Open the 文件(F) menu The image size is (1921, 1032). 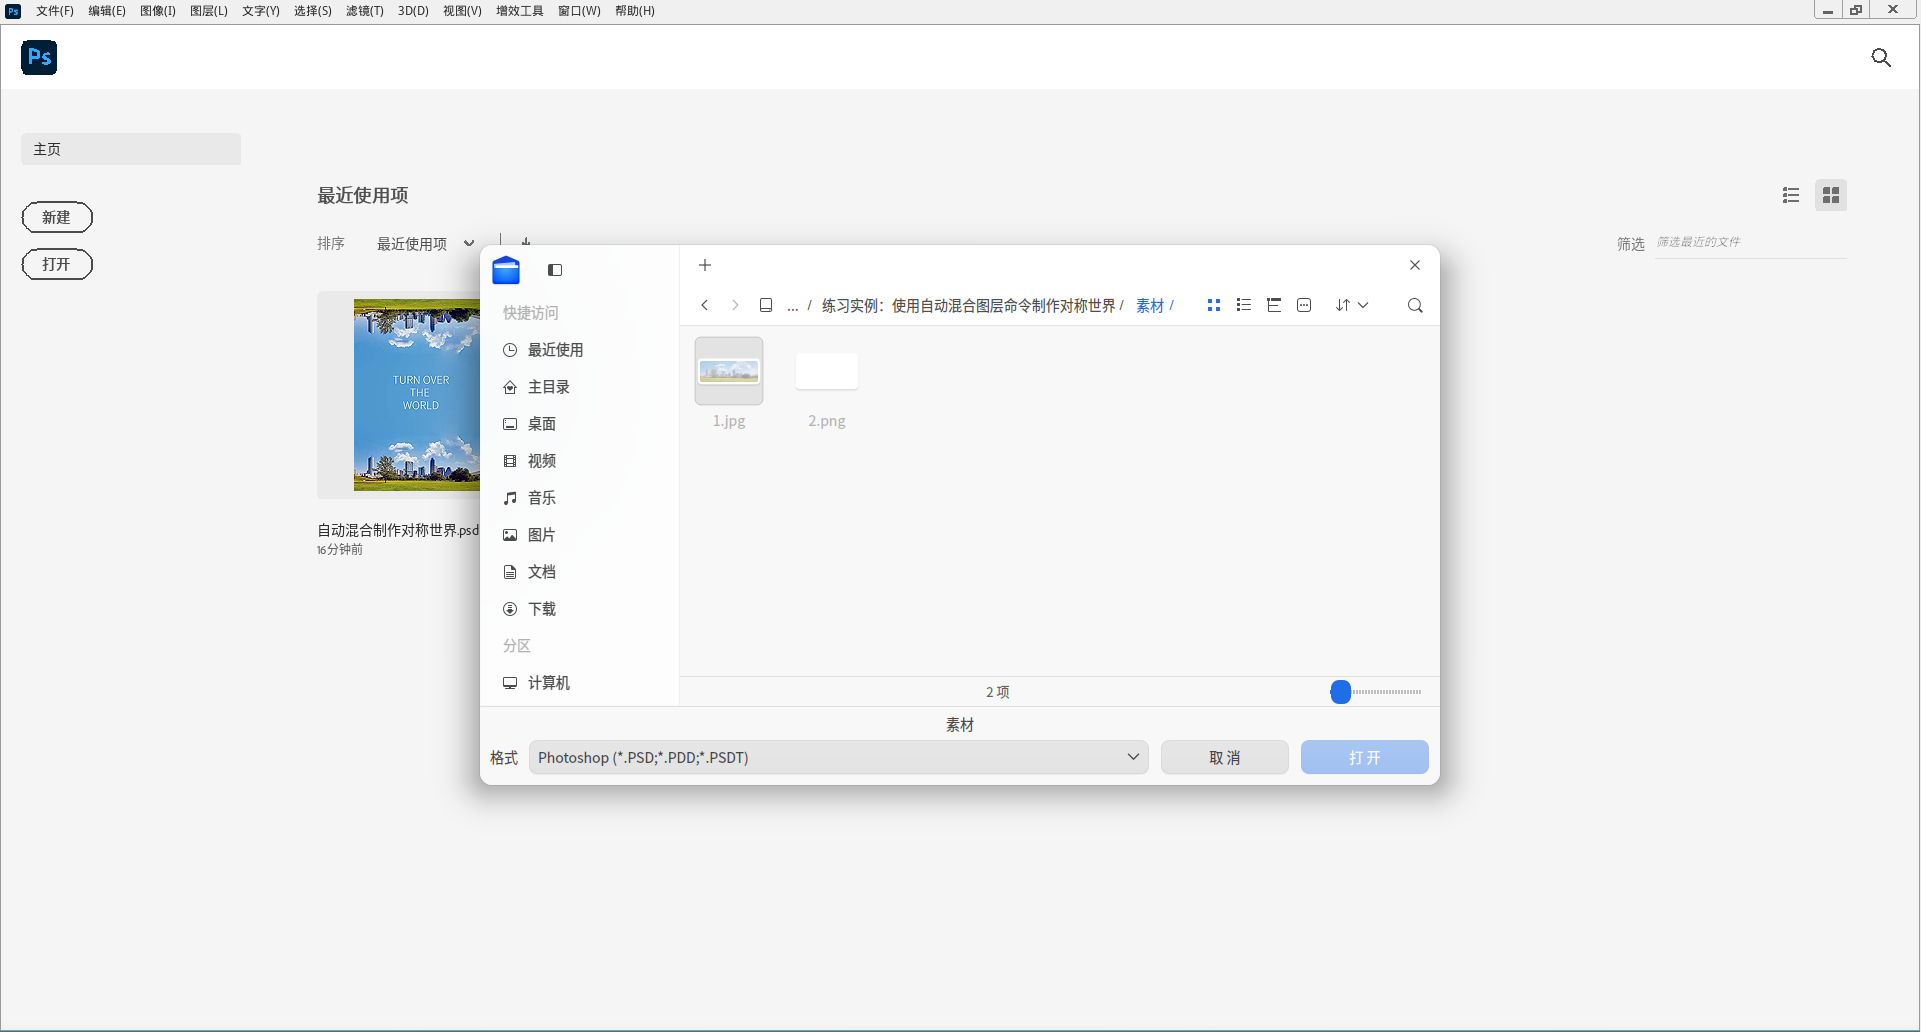click(x=55, y=11)
